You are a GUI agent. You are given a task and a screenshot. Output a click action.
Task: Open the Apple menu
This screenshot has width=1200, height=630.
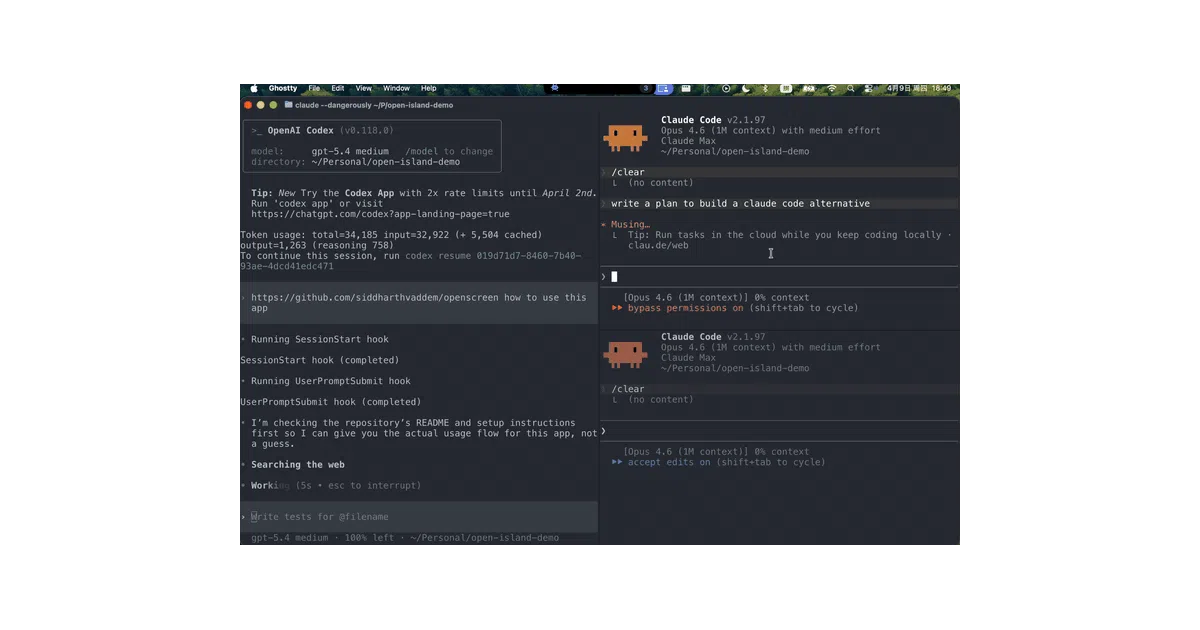(253, 88)
